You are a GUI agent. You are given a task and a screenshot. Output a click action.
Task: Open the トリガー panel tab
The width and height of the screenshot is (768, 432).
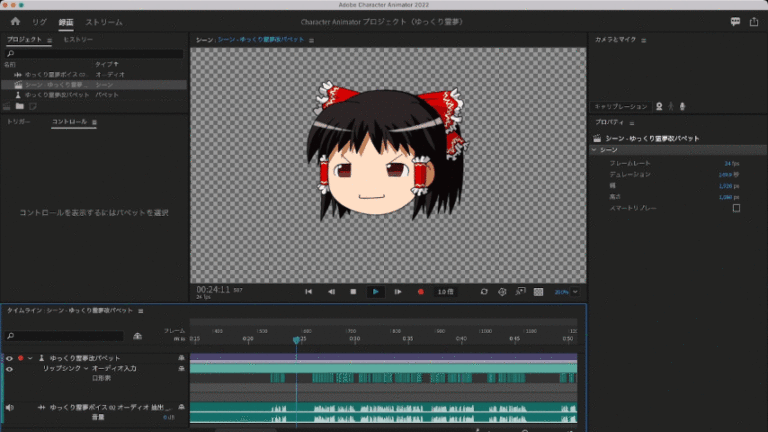click(x=19, y=121)
